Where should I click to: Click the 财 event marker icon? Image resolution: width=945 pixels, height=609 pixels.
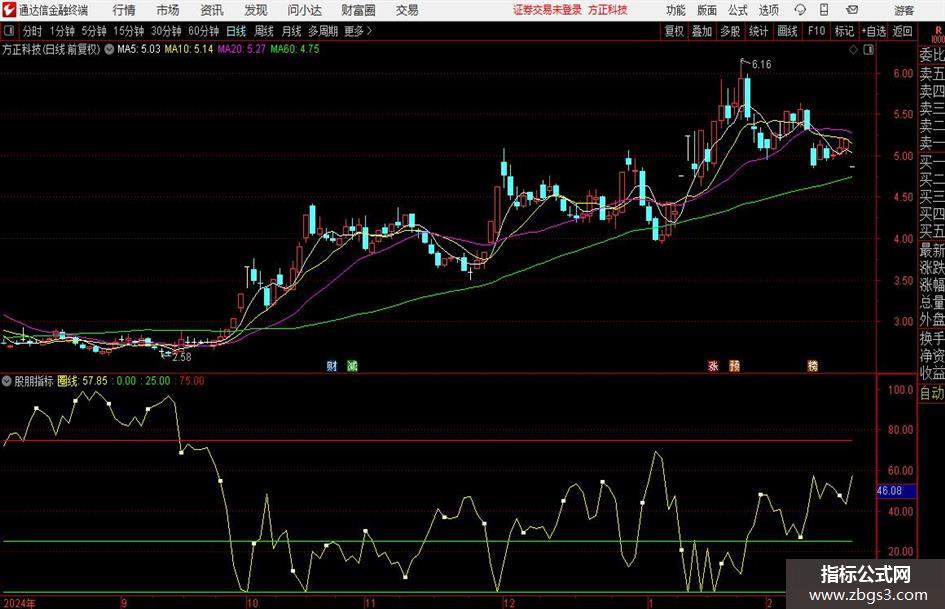click(331, 366)
